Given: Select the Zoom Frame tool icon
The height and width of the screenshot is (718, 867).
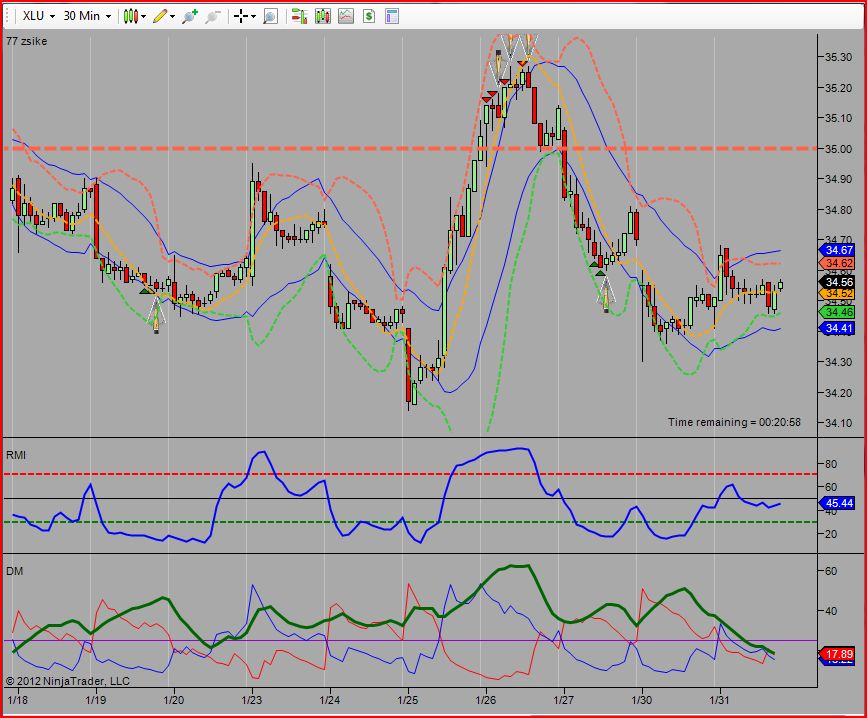Looking at the screenshot, I should [x=270, y=16].
